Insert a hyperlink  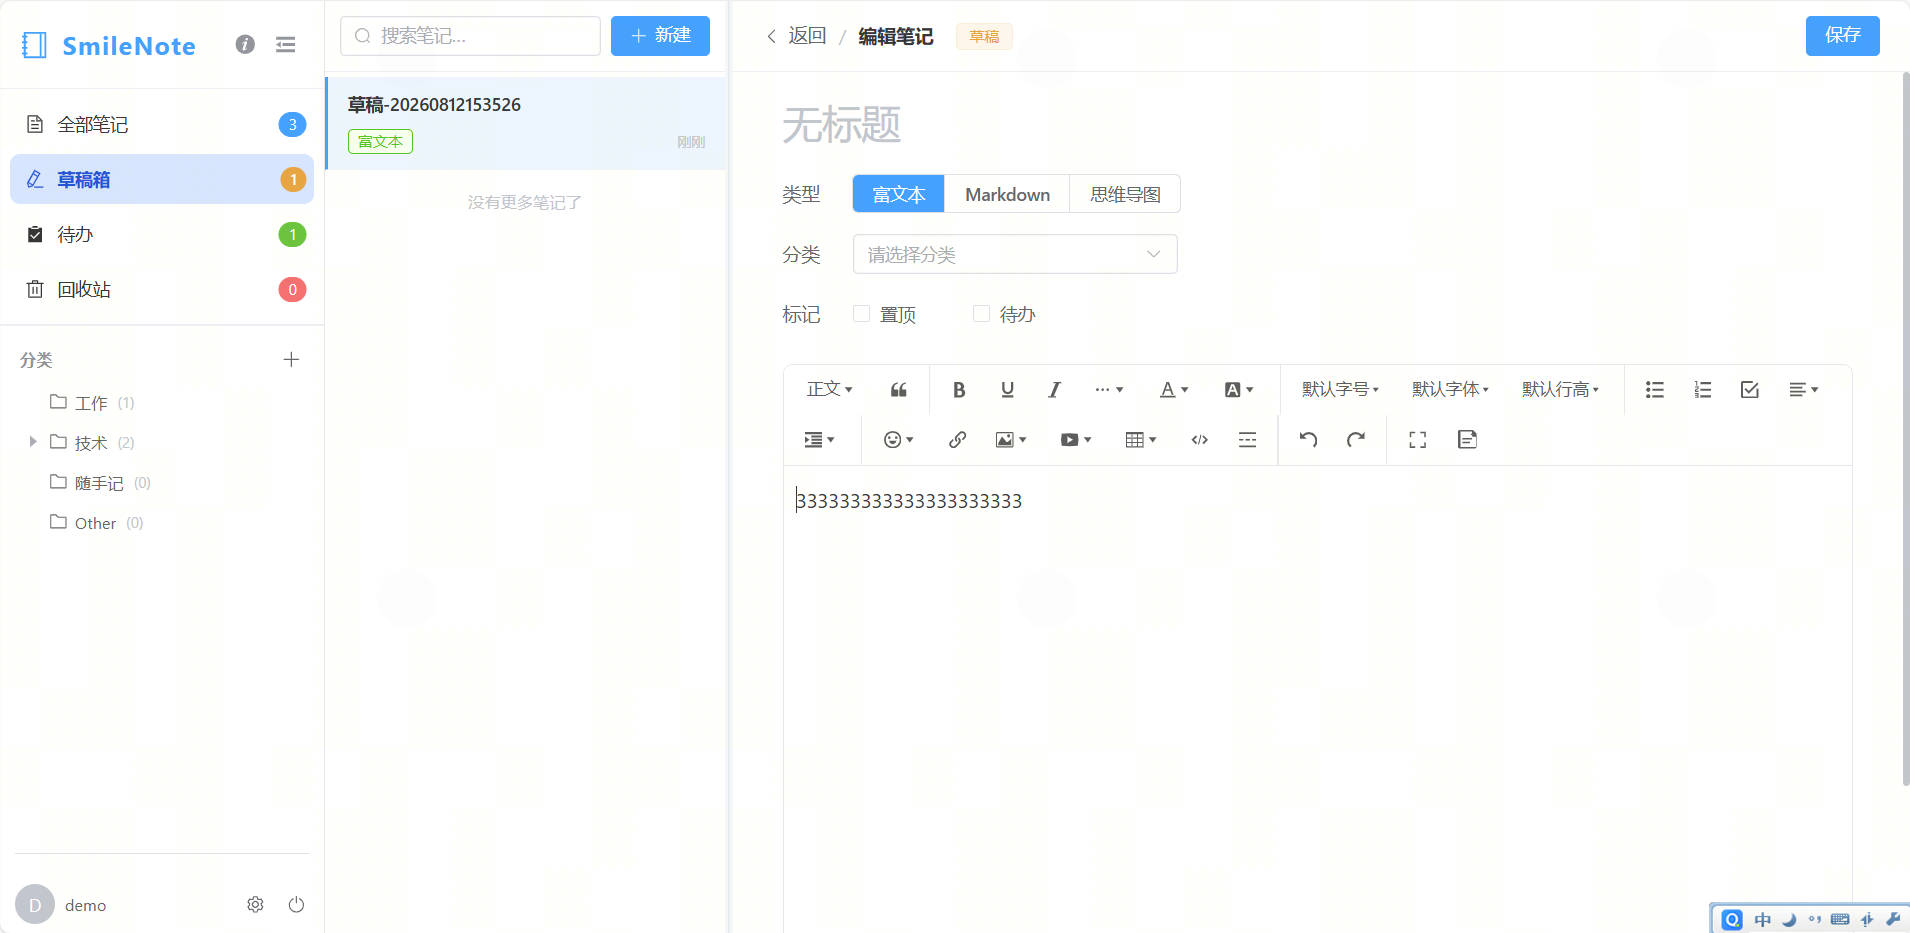tap(957, 440)
